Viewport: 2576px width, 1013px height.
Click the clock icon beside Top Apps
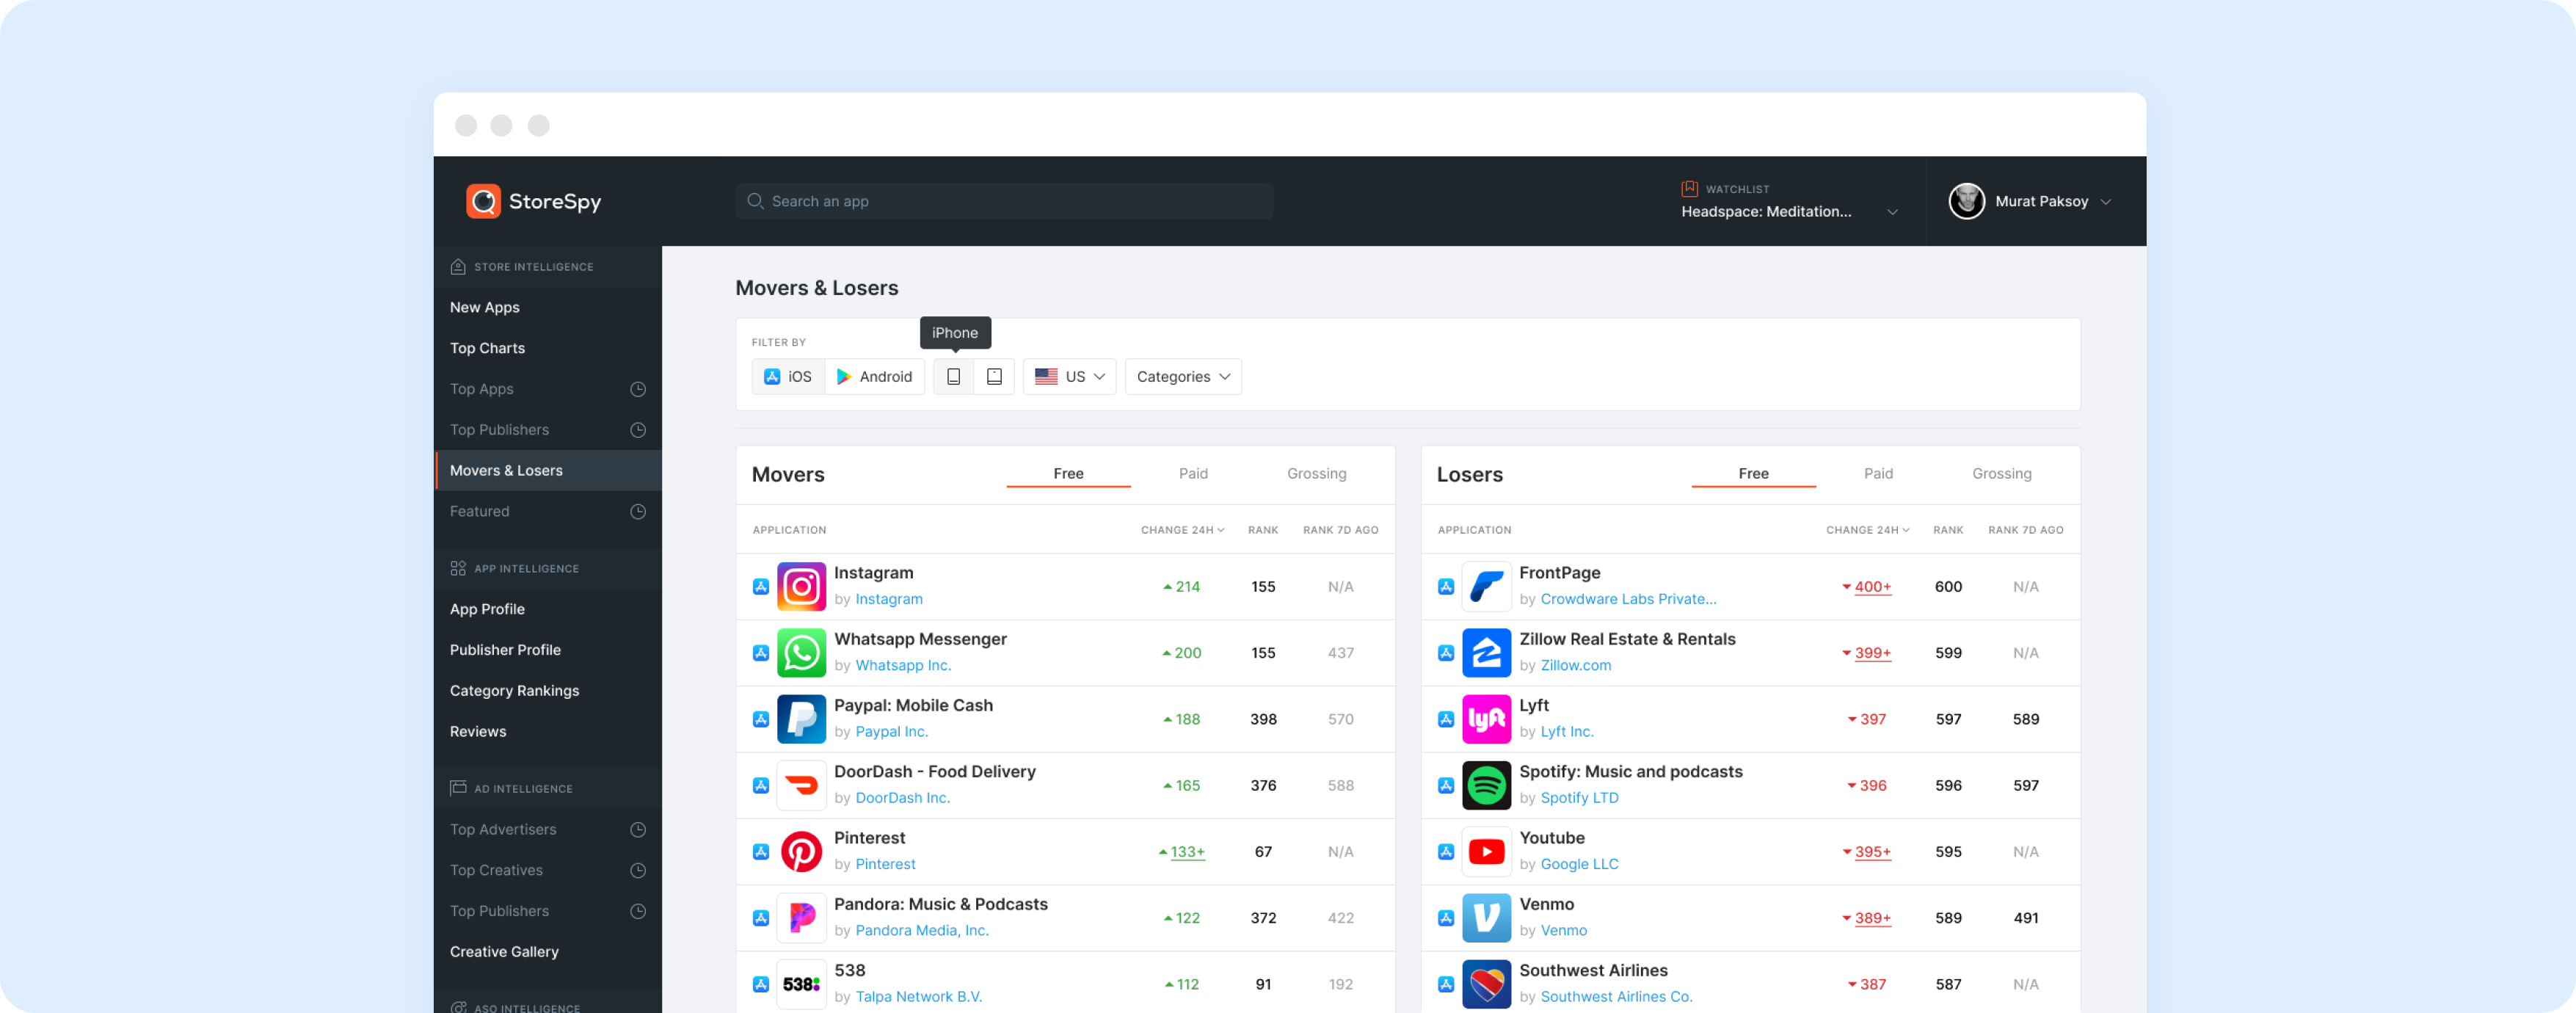(x=638, y=389)
